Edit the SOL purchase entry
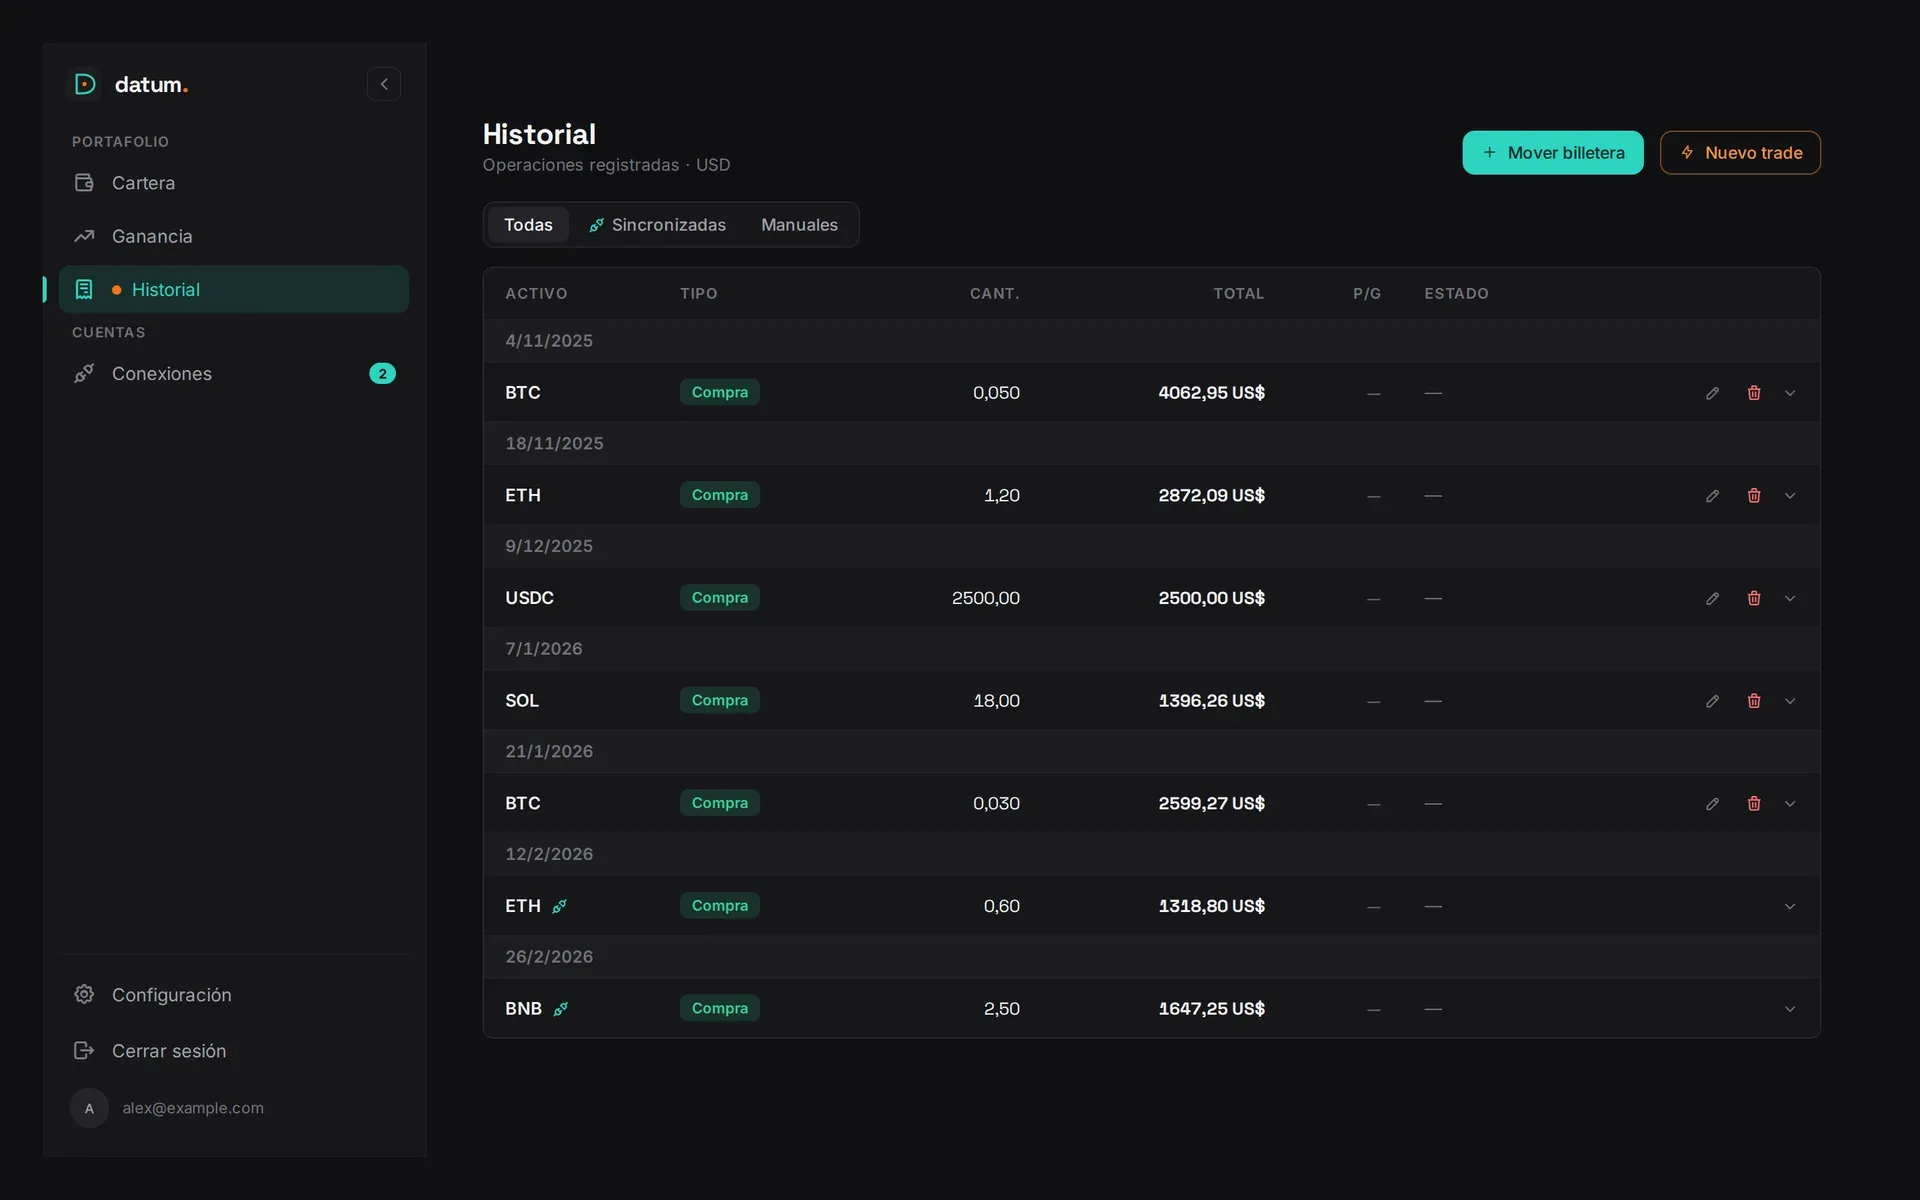Viewport: 1920px width, 1200px height. pos(1712,701)
